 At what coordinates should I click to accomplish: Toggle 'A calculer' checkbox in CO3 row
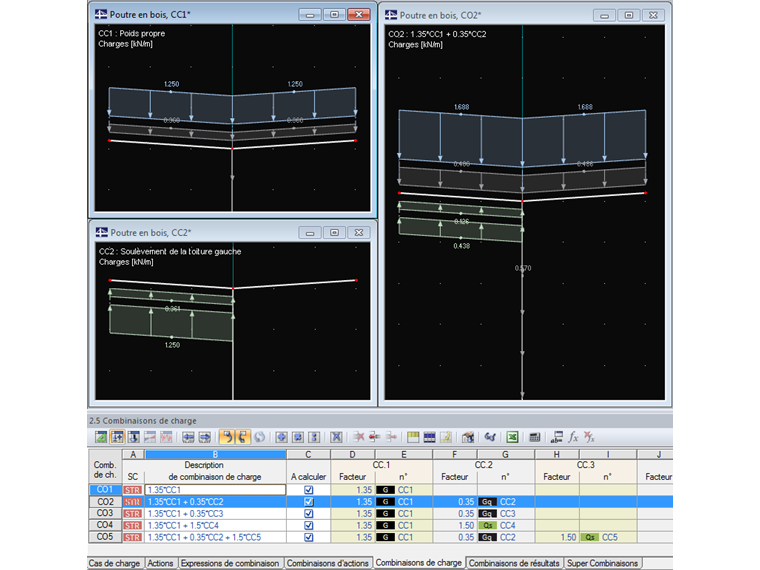(x=308, y=513)
